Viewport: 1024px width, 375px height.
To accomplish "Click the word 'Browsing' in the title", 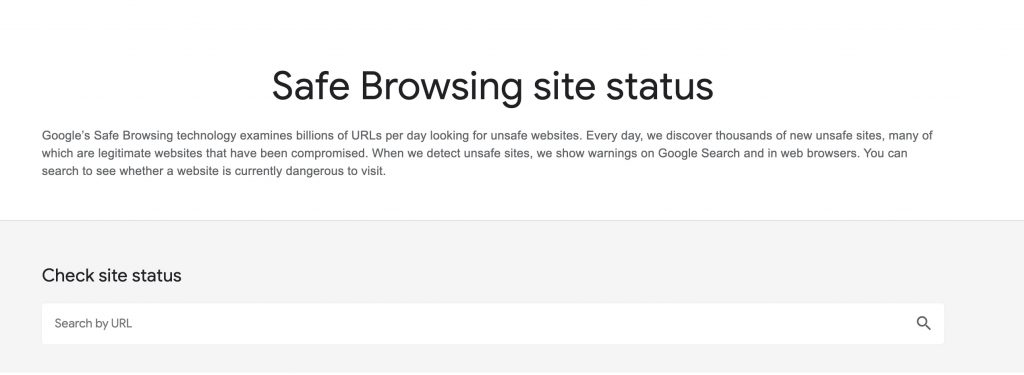I will point(441,87).
